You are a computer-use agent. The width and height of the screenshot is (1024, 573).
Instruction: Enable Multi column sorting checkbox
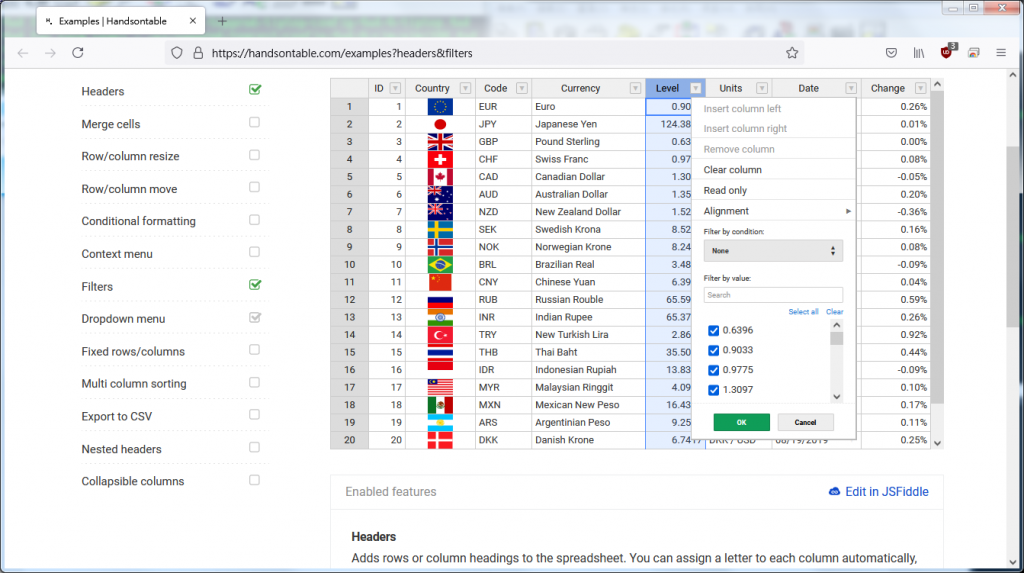click(x=255, y=382)
